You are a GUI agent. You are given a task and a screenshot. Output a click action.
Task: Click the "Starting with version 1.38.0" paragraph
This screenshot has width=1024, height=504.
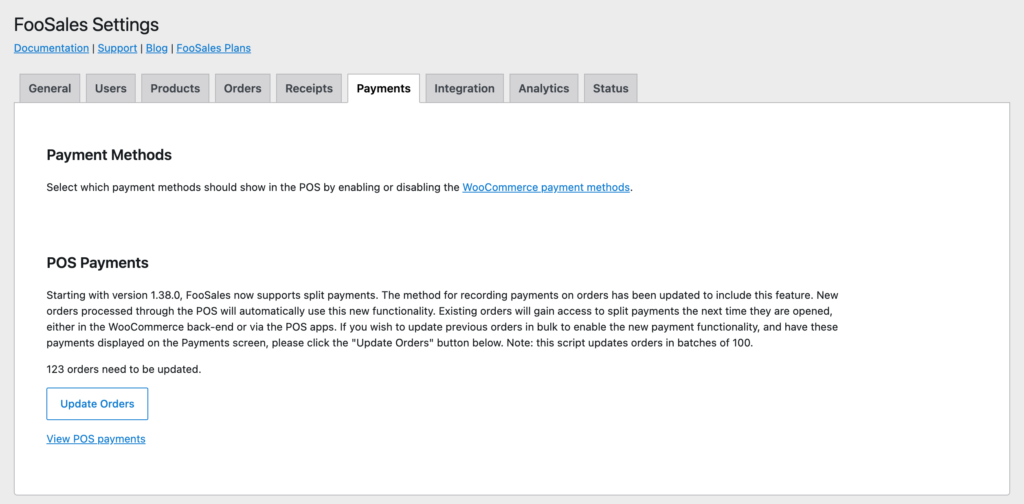pos(442,319)
